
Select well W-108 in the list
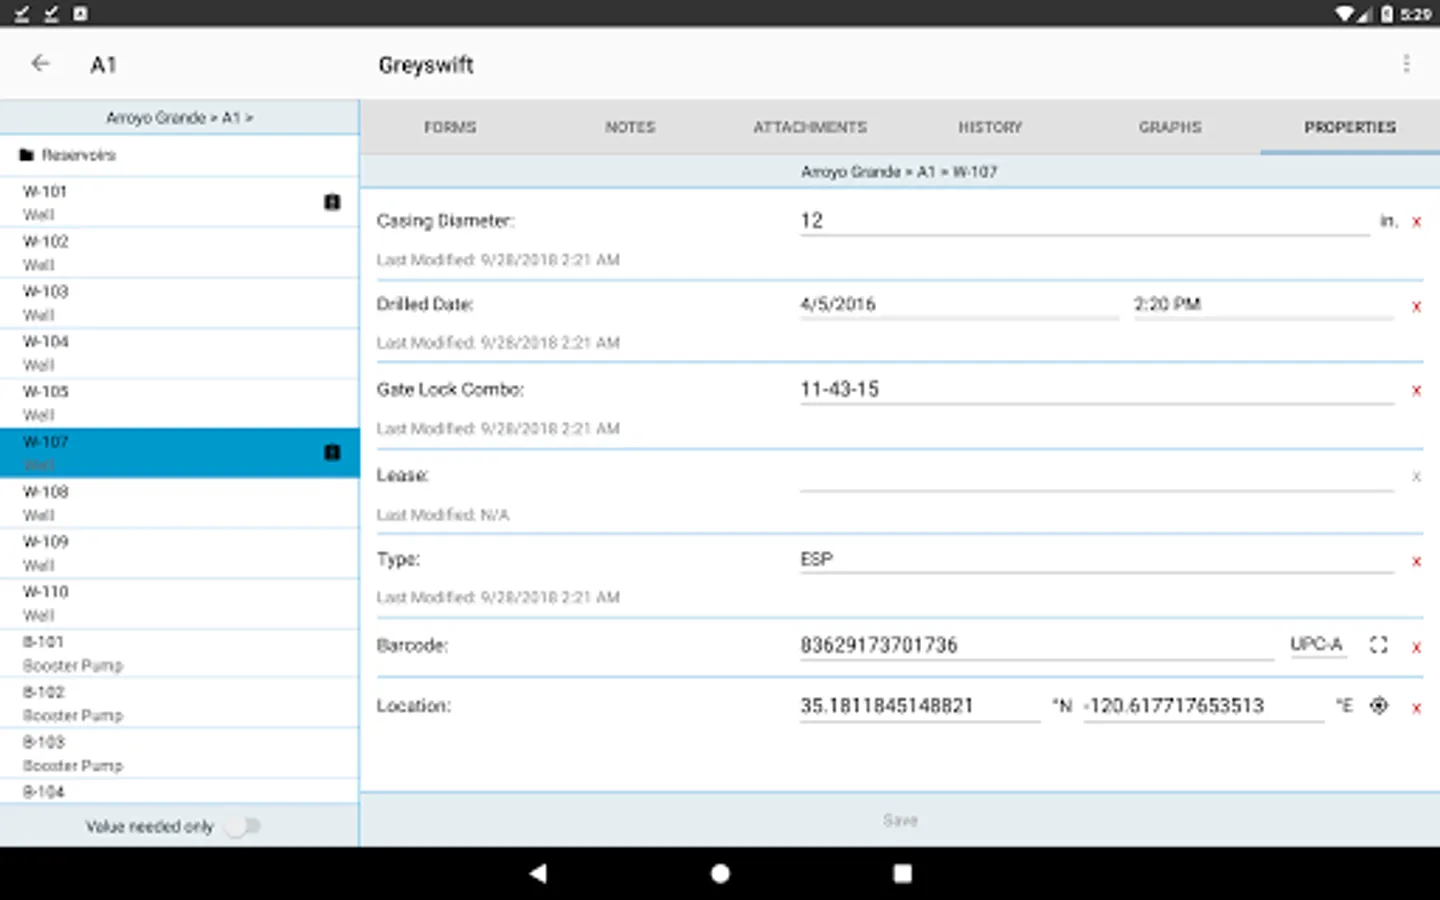pos(180,503)
